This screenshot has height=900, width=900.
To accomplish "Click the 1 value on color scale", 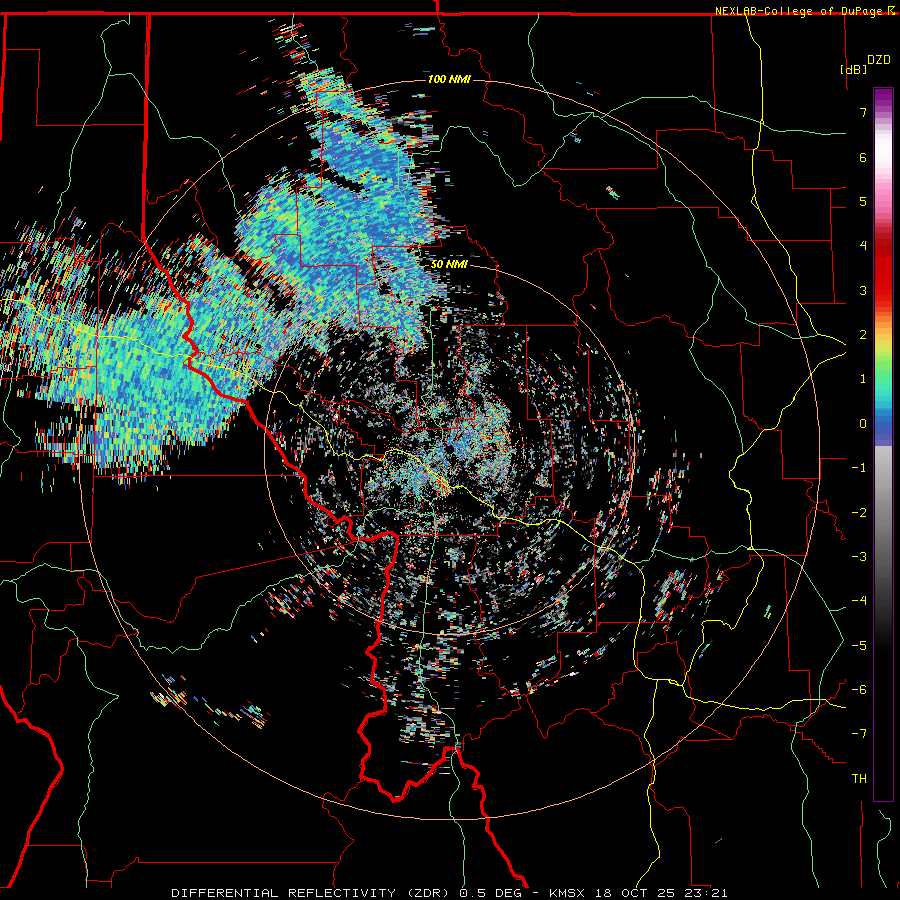I will 863,379.
